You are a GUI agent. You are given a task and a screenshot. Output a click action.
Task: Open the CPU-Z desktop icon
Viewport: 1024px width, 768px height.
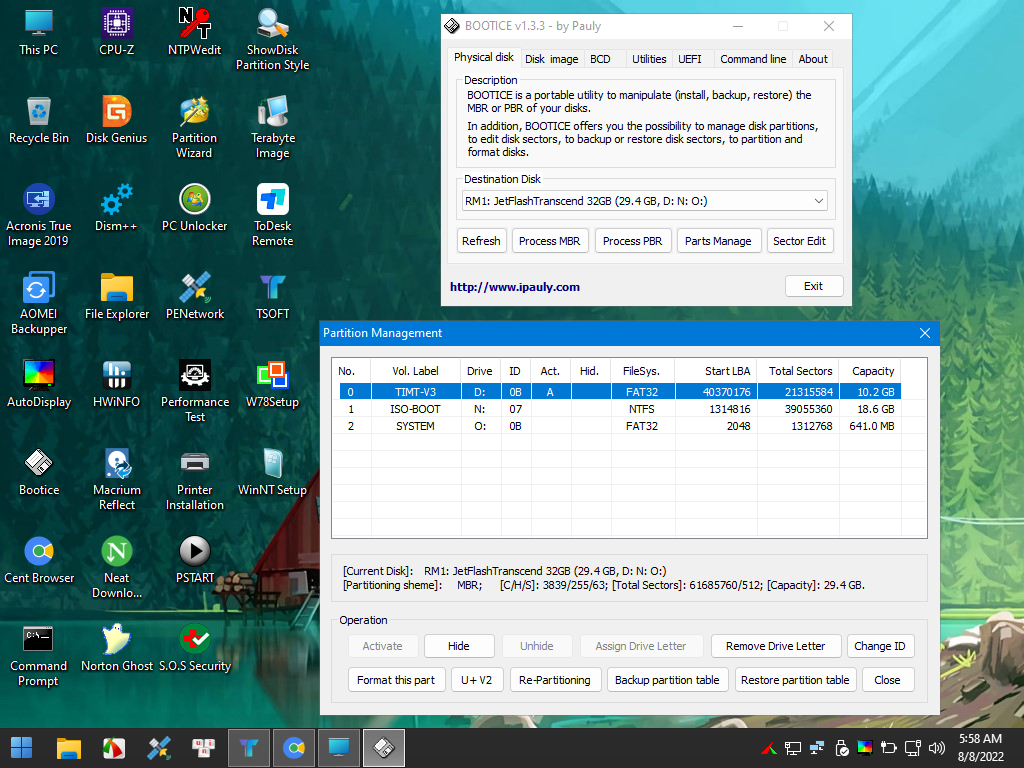coord(117,31)
